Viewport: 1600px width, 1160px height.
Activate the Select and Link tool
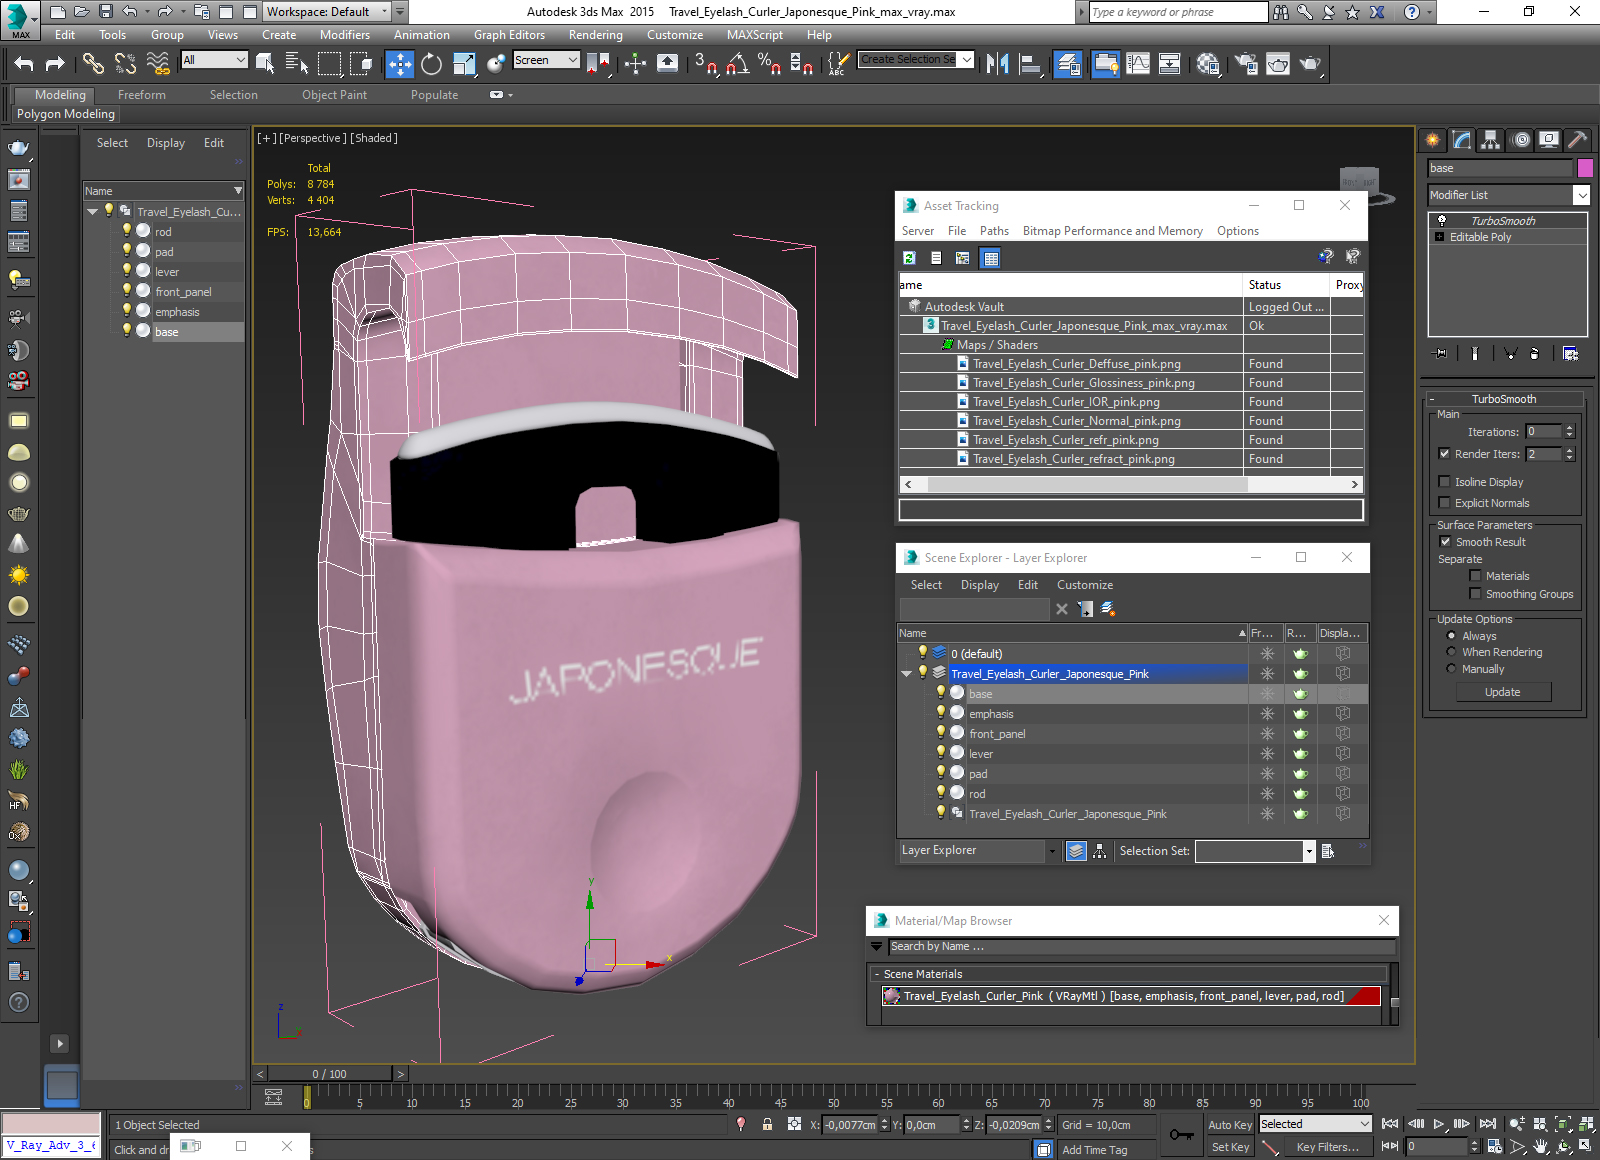point(93,64)
